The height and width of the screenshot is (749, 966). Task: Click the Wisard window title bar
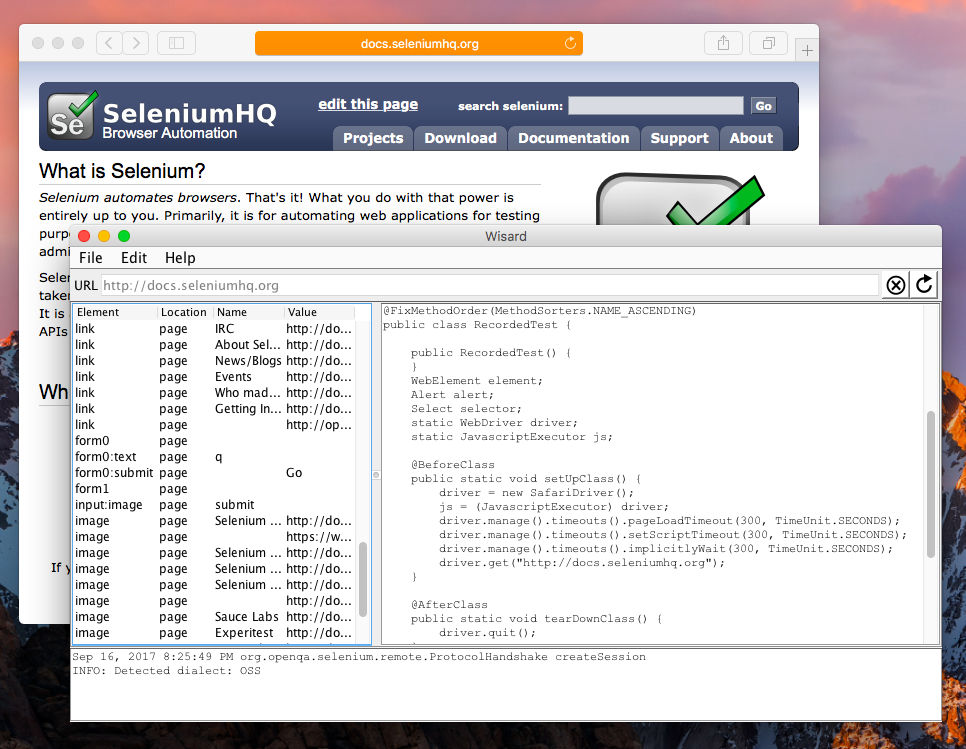[506, 236]
